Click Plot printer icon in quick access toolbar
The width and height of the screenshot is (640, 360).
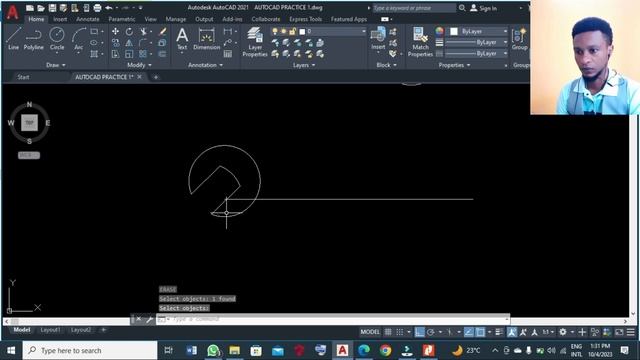[x=97, y=8]
